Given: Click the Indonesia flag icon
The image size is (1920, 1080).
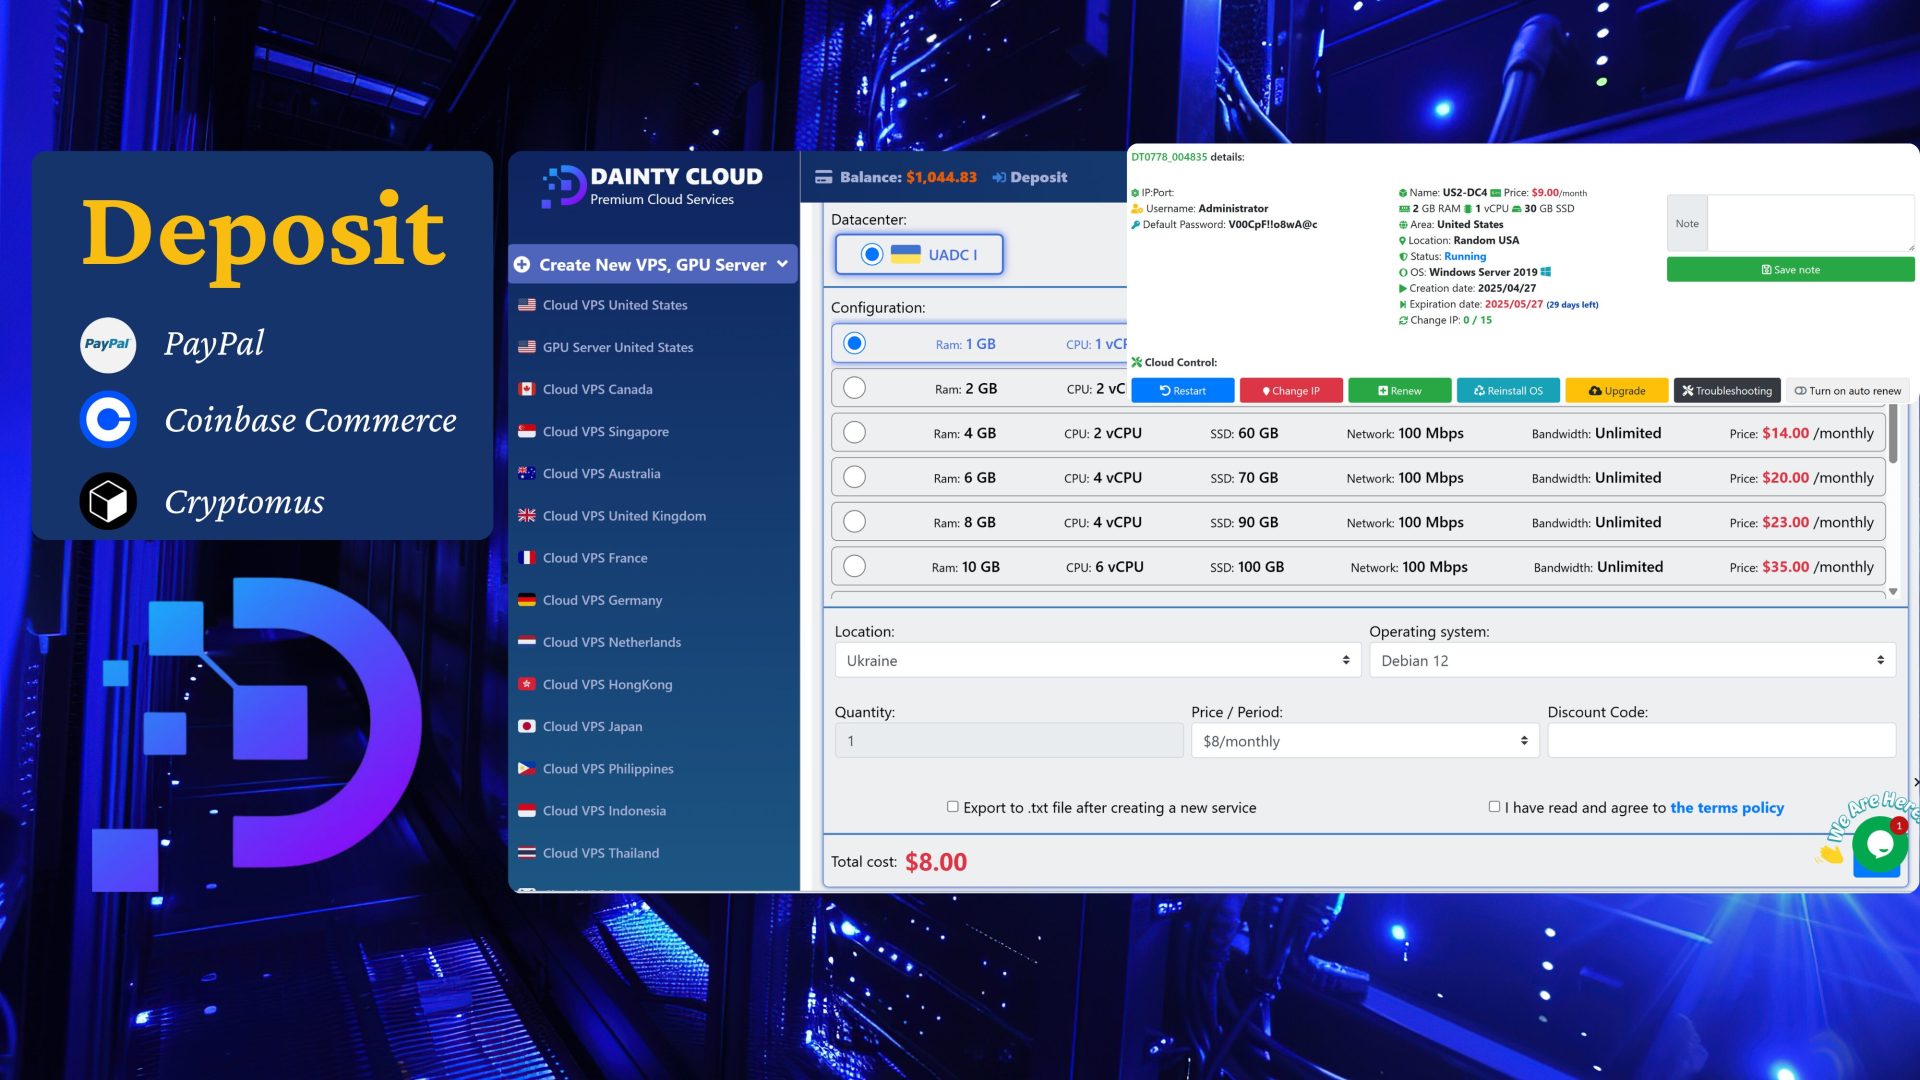Looking at the screenshot, I should [x=527, y=810].
